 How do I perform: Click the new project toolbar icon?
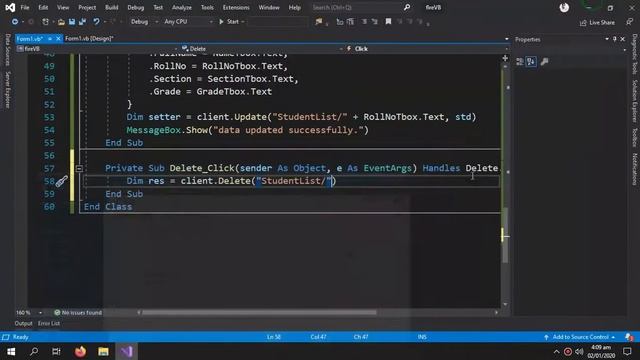pos(45,22)
